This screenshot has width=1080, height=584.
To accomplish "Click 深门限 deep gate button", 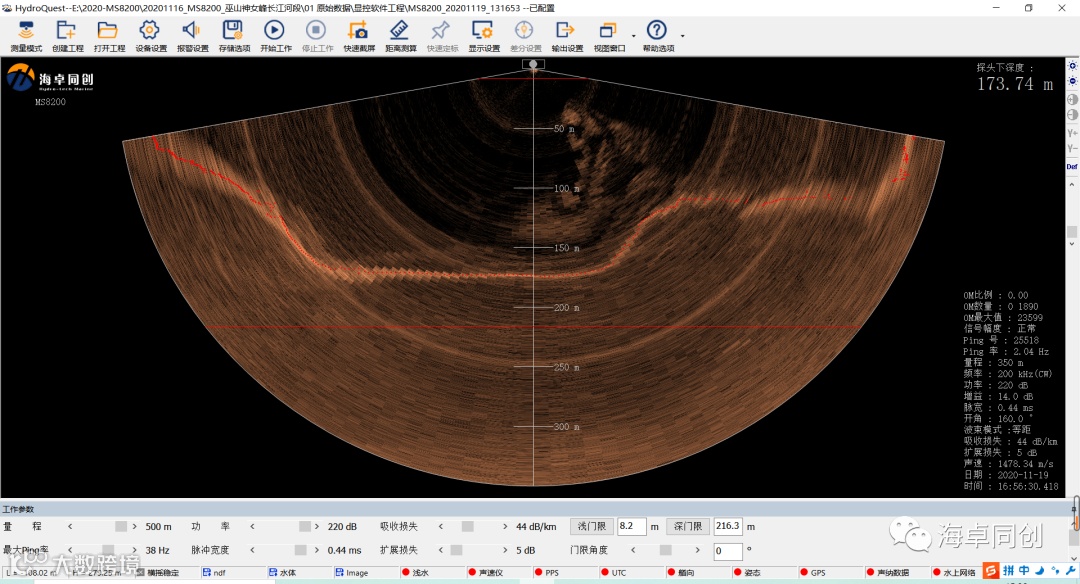I will pyautogui.click(x=687, y=526).
